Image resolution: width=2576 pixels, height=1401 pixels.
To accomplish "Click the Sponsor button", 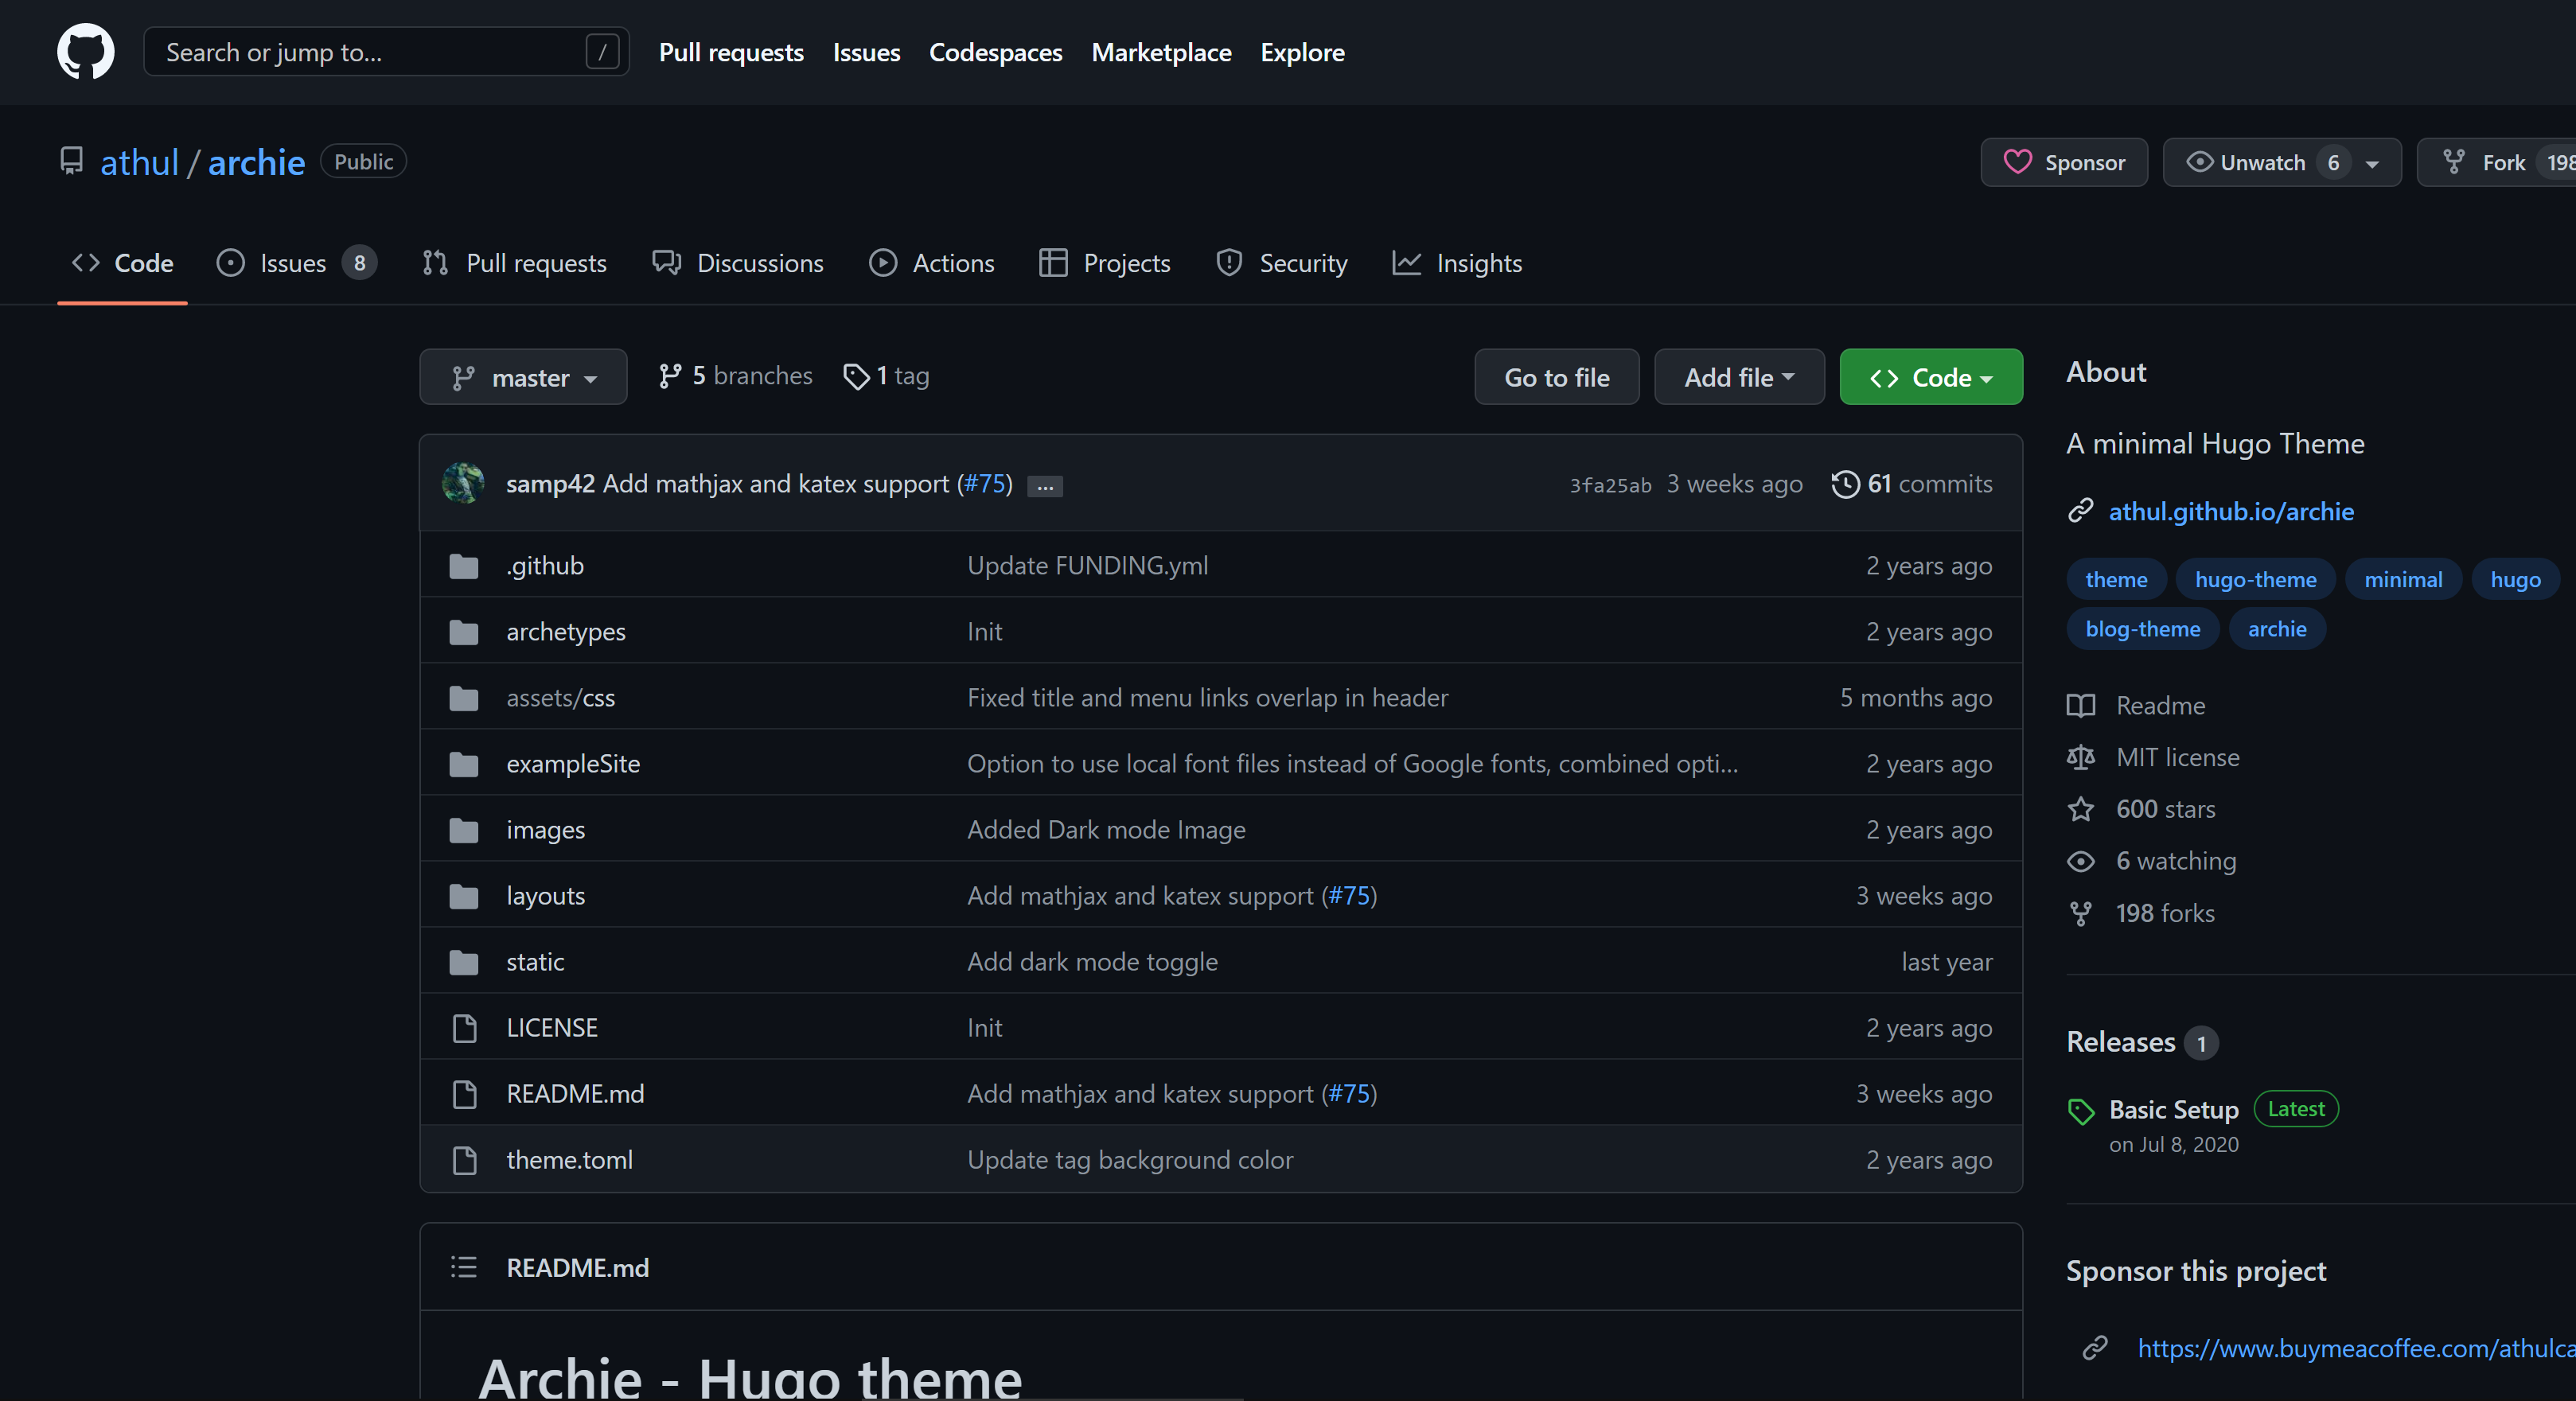I will click(x=2064, y=162).
